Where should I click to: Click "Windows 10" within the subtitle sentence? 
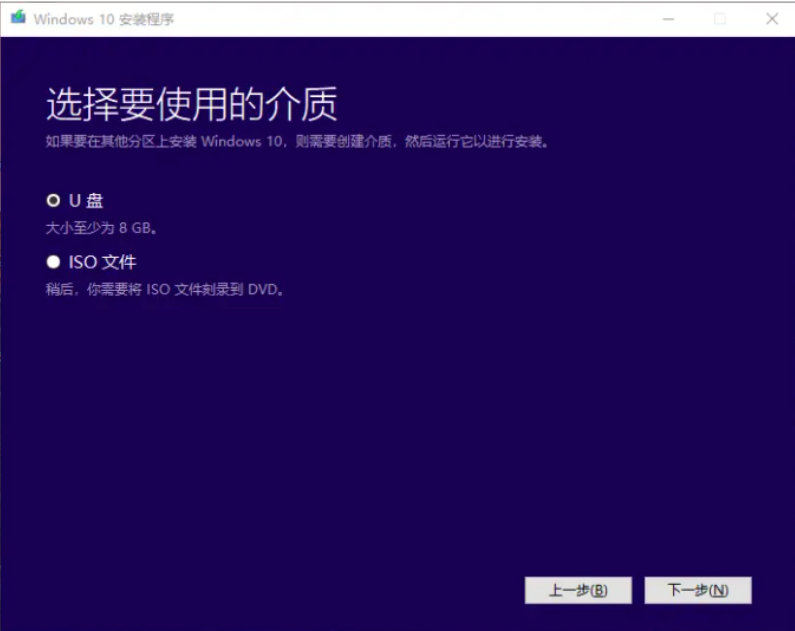pos(243,142)
